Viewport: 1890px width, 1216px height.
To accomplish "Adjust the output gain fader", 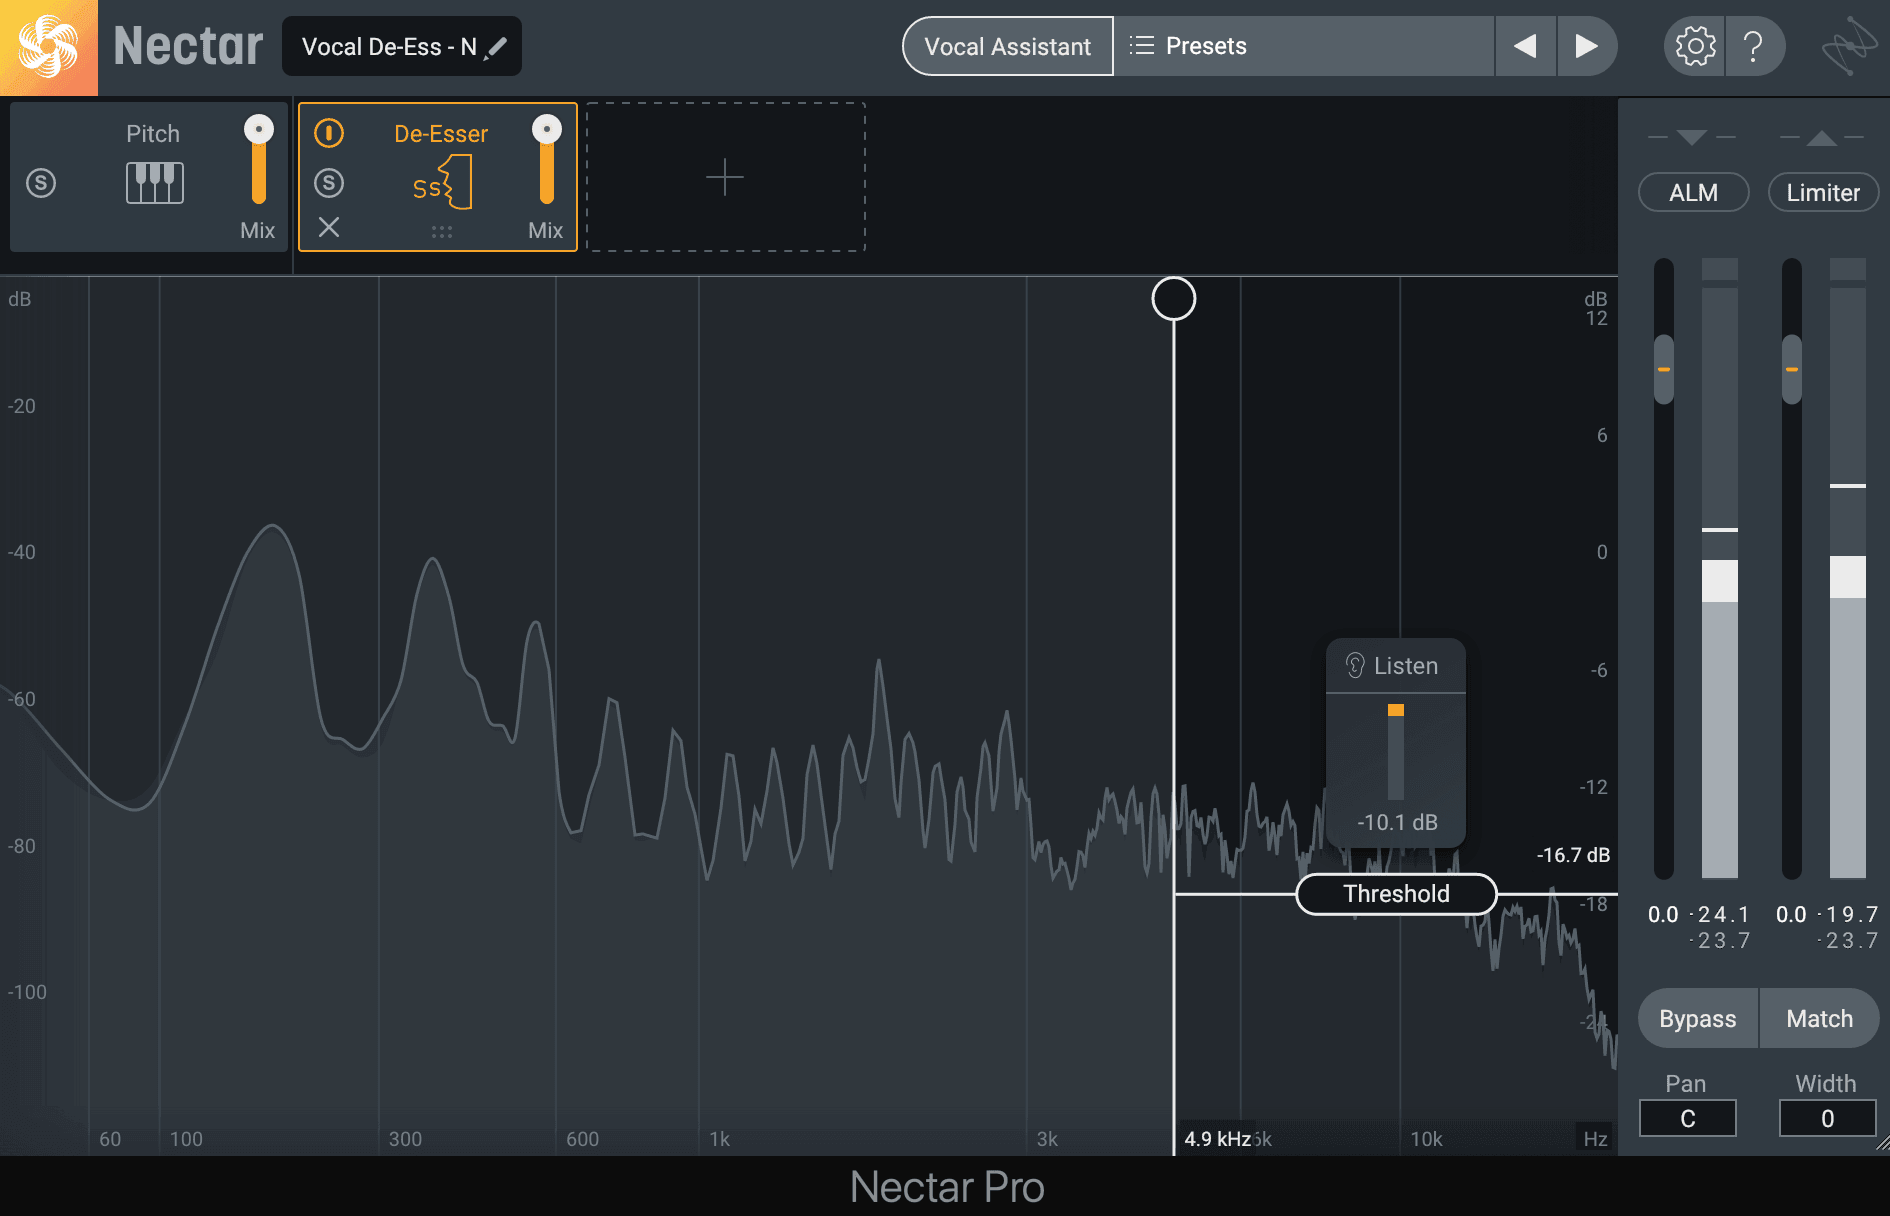I will [1792, 369].
